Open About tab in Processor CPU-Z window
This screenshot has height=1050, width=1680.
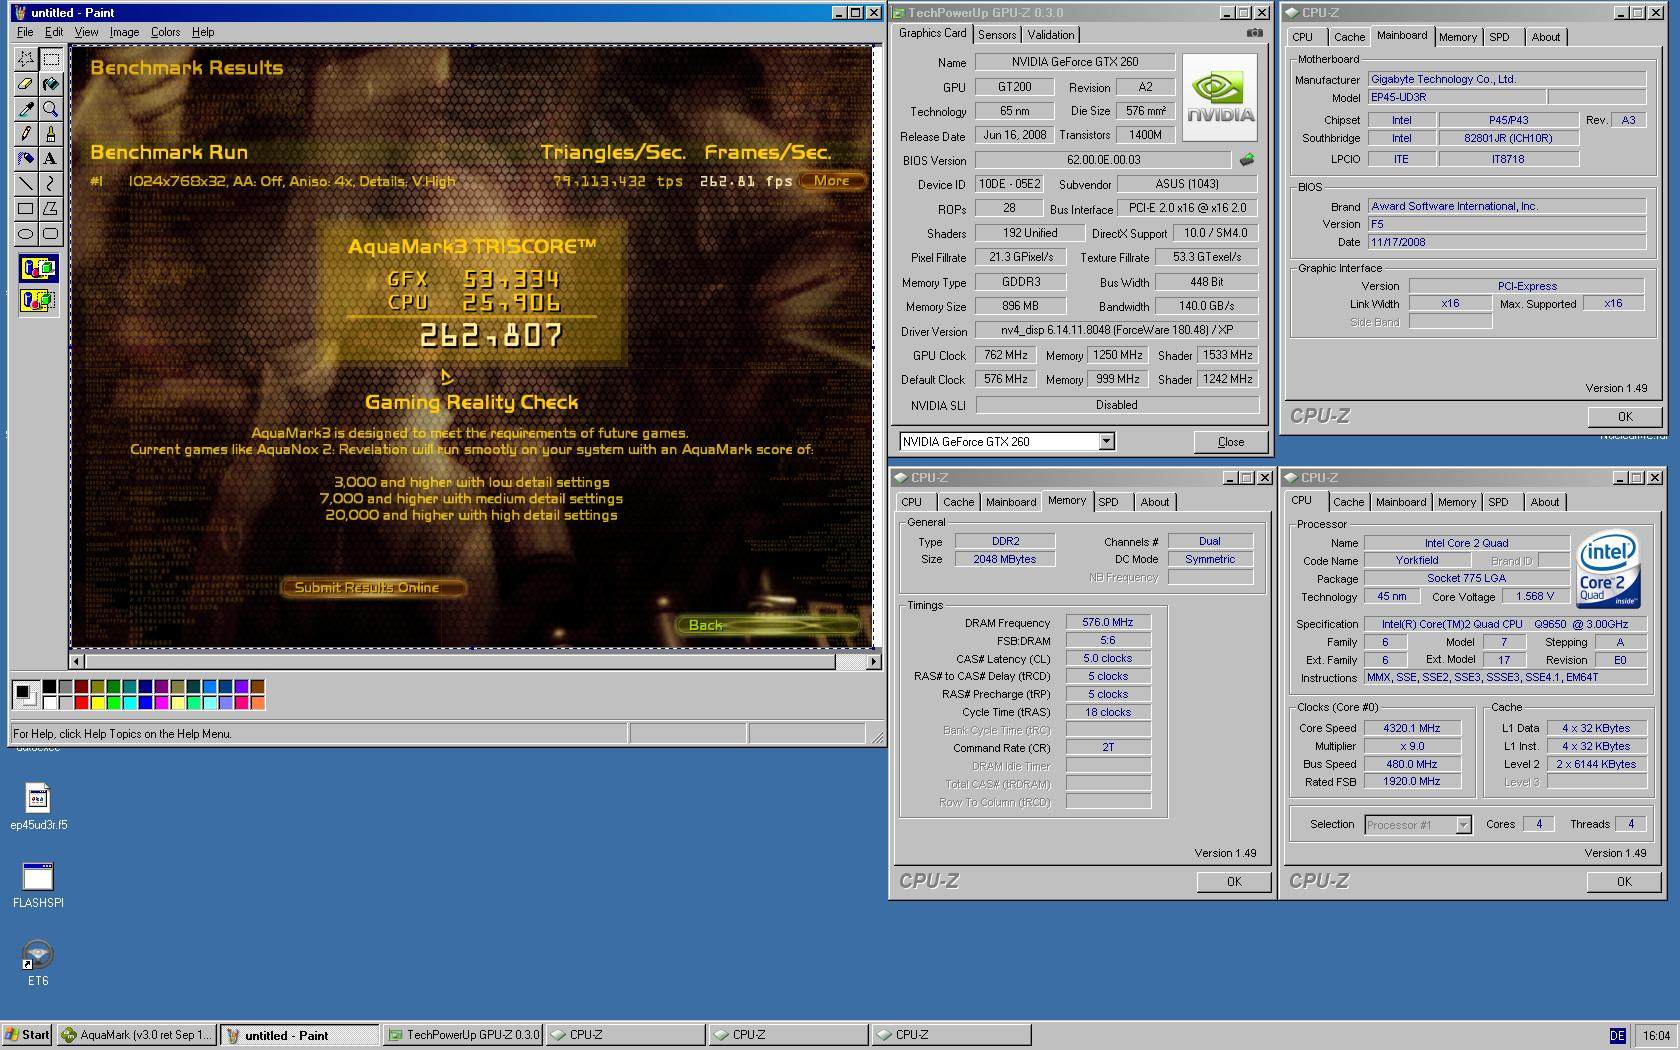click(1544, 502)
